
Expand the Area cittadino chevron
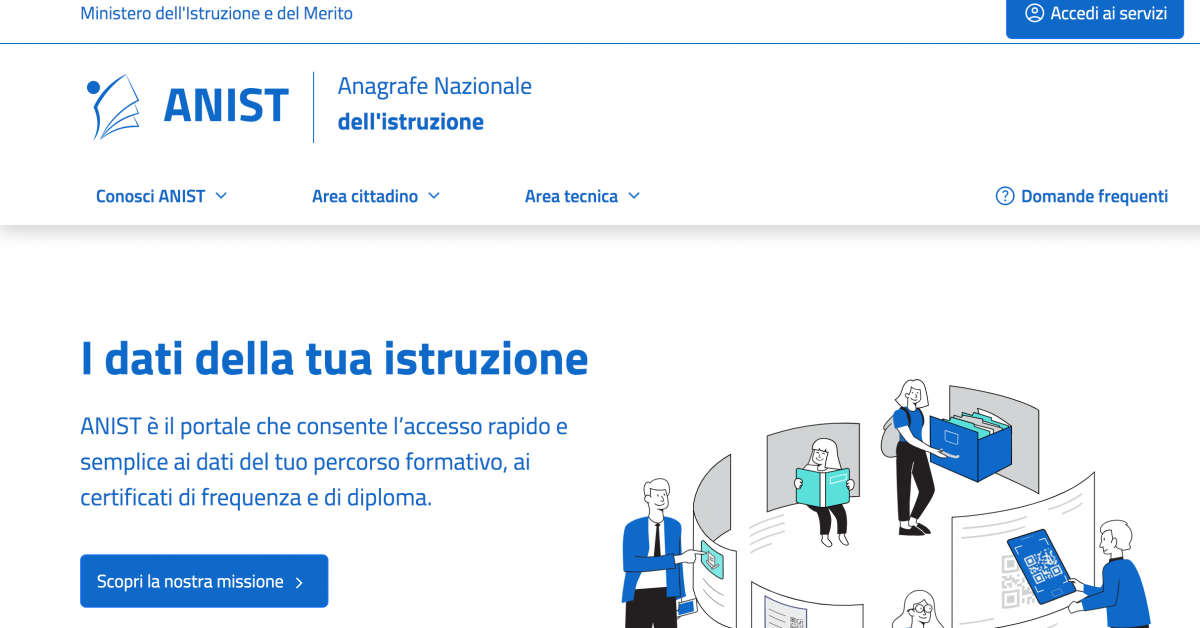[434, 196]
